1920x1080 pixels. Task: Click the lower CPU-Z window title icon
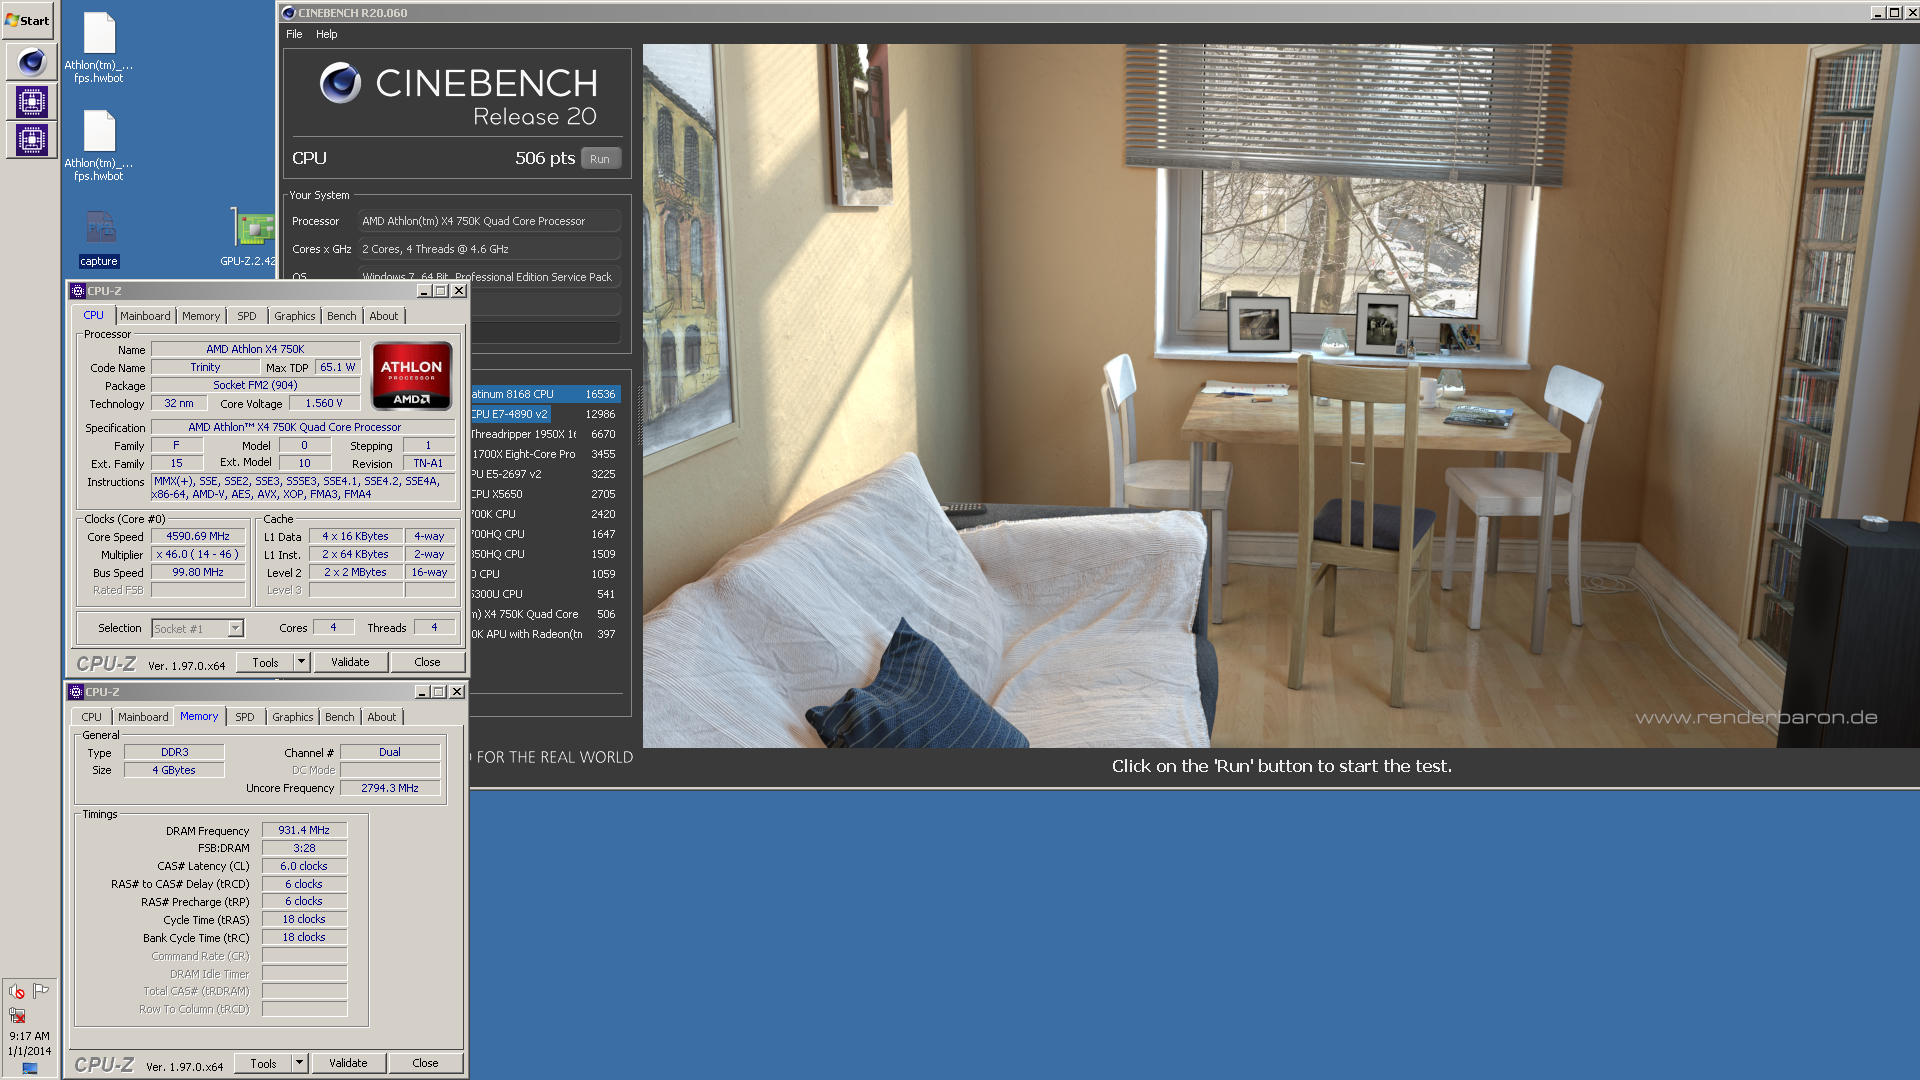click(x=76, y=692)
